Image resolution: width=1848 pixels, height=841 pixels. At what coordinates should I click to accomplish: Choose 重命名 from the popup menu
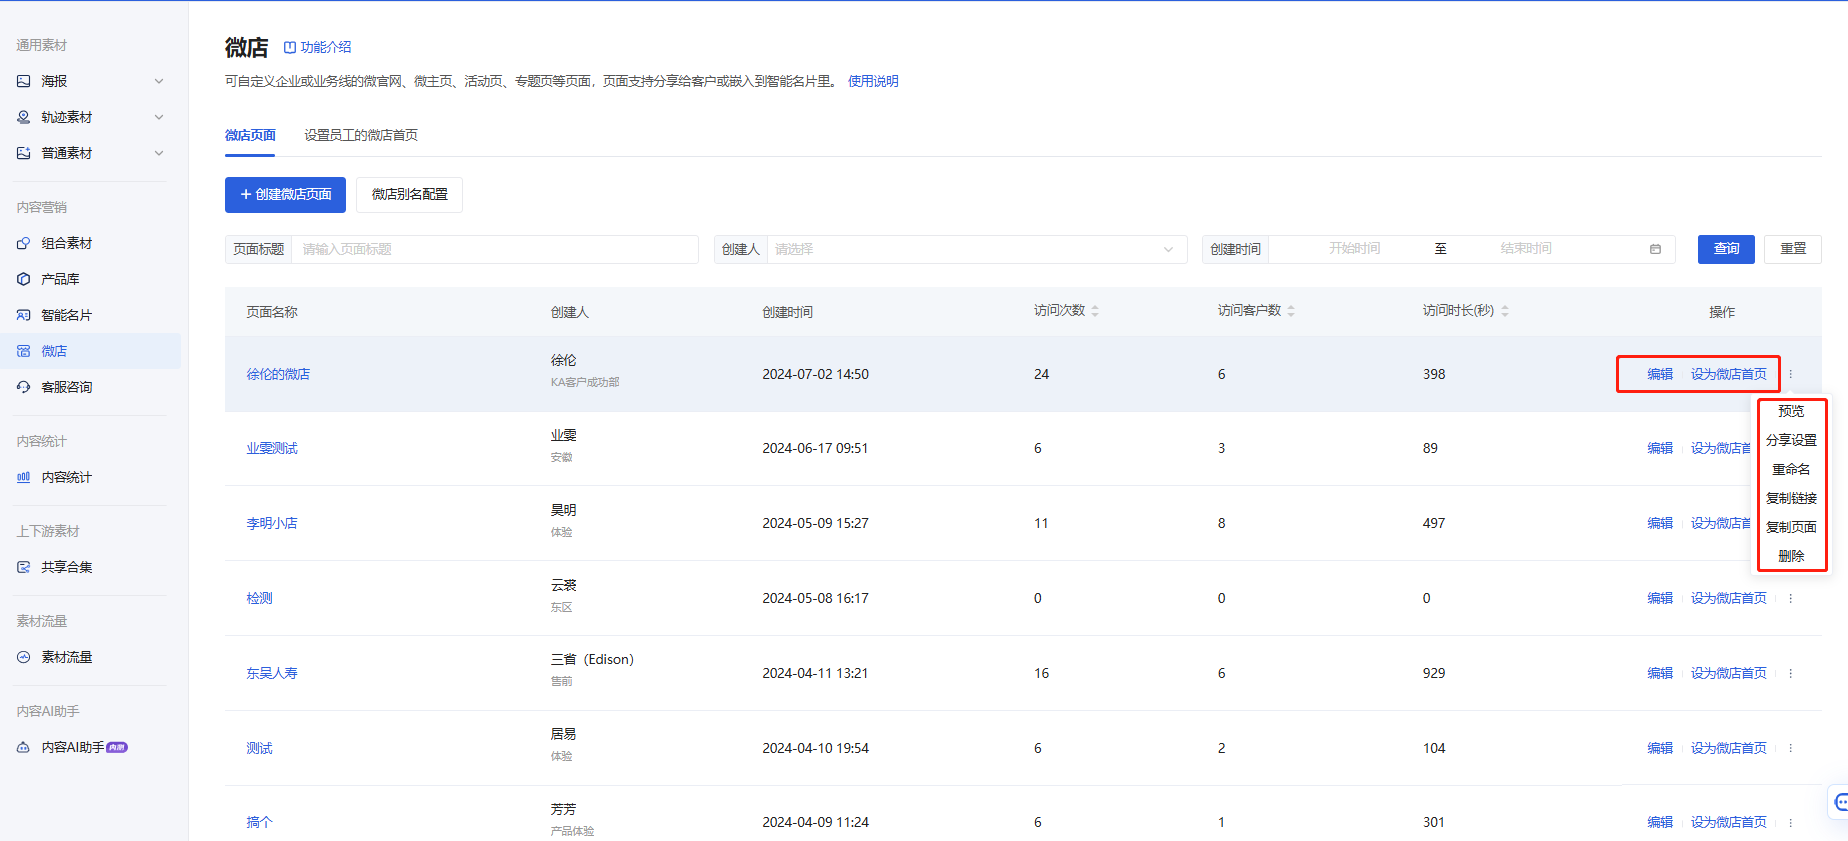click(1791, 469)
